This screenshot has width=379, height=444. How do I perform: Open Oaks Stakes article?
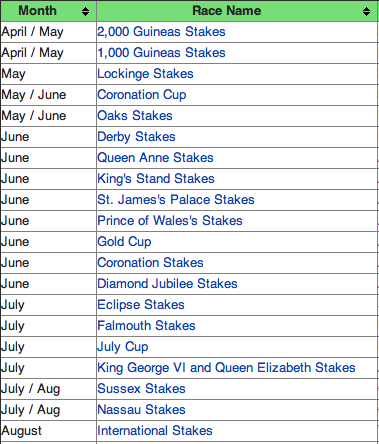point(135,116)
